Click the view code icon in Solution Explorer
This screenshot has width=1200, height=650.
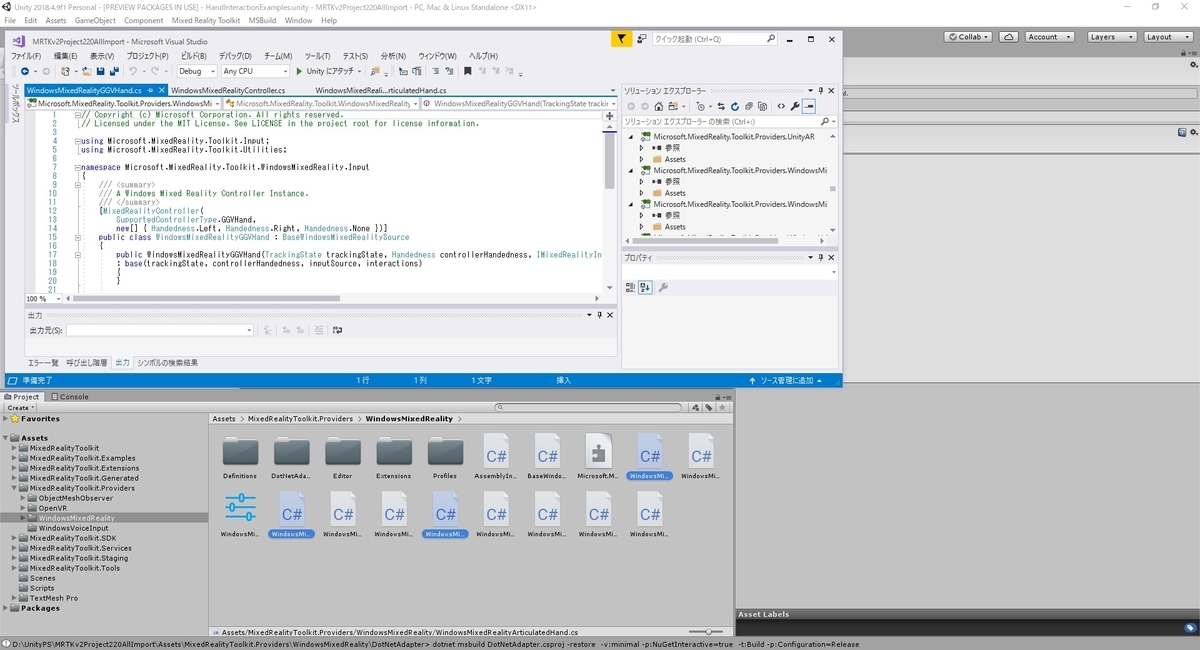coord(780,106)
